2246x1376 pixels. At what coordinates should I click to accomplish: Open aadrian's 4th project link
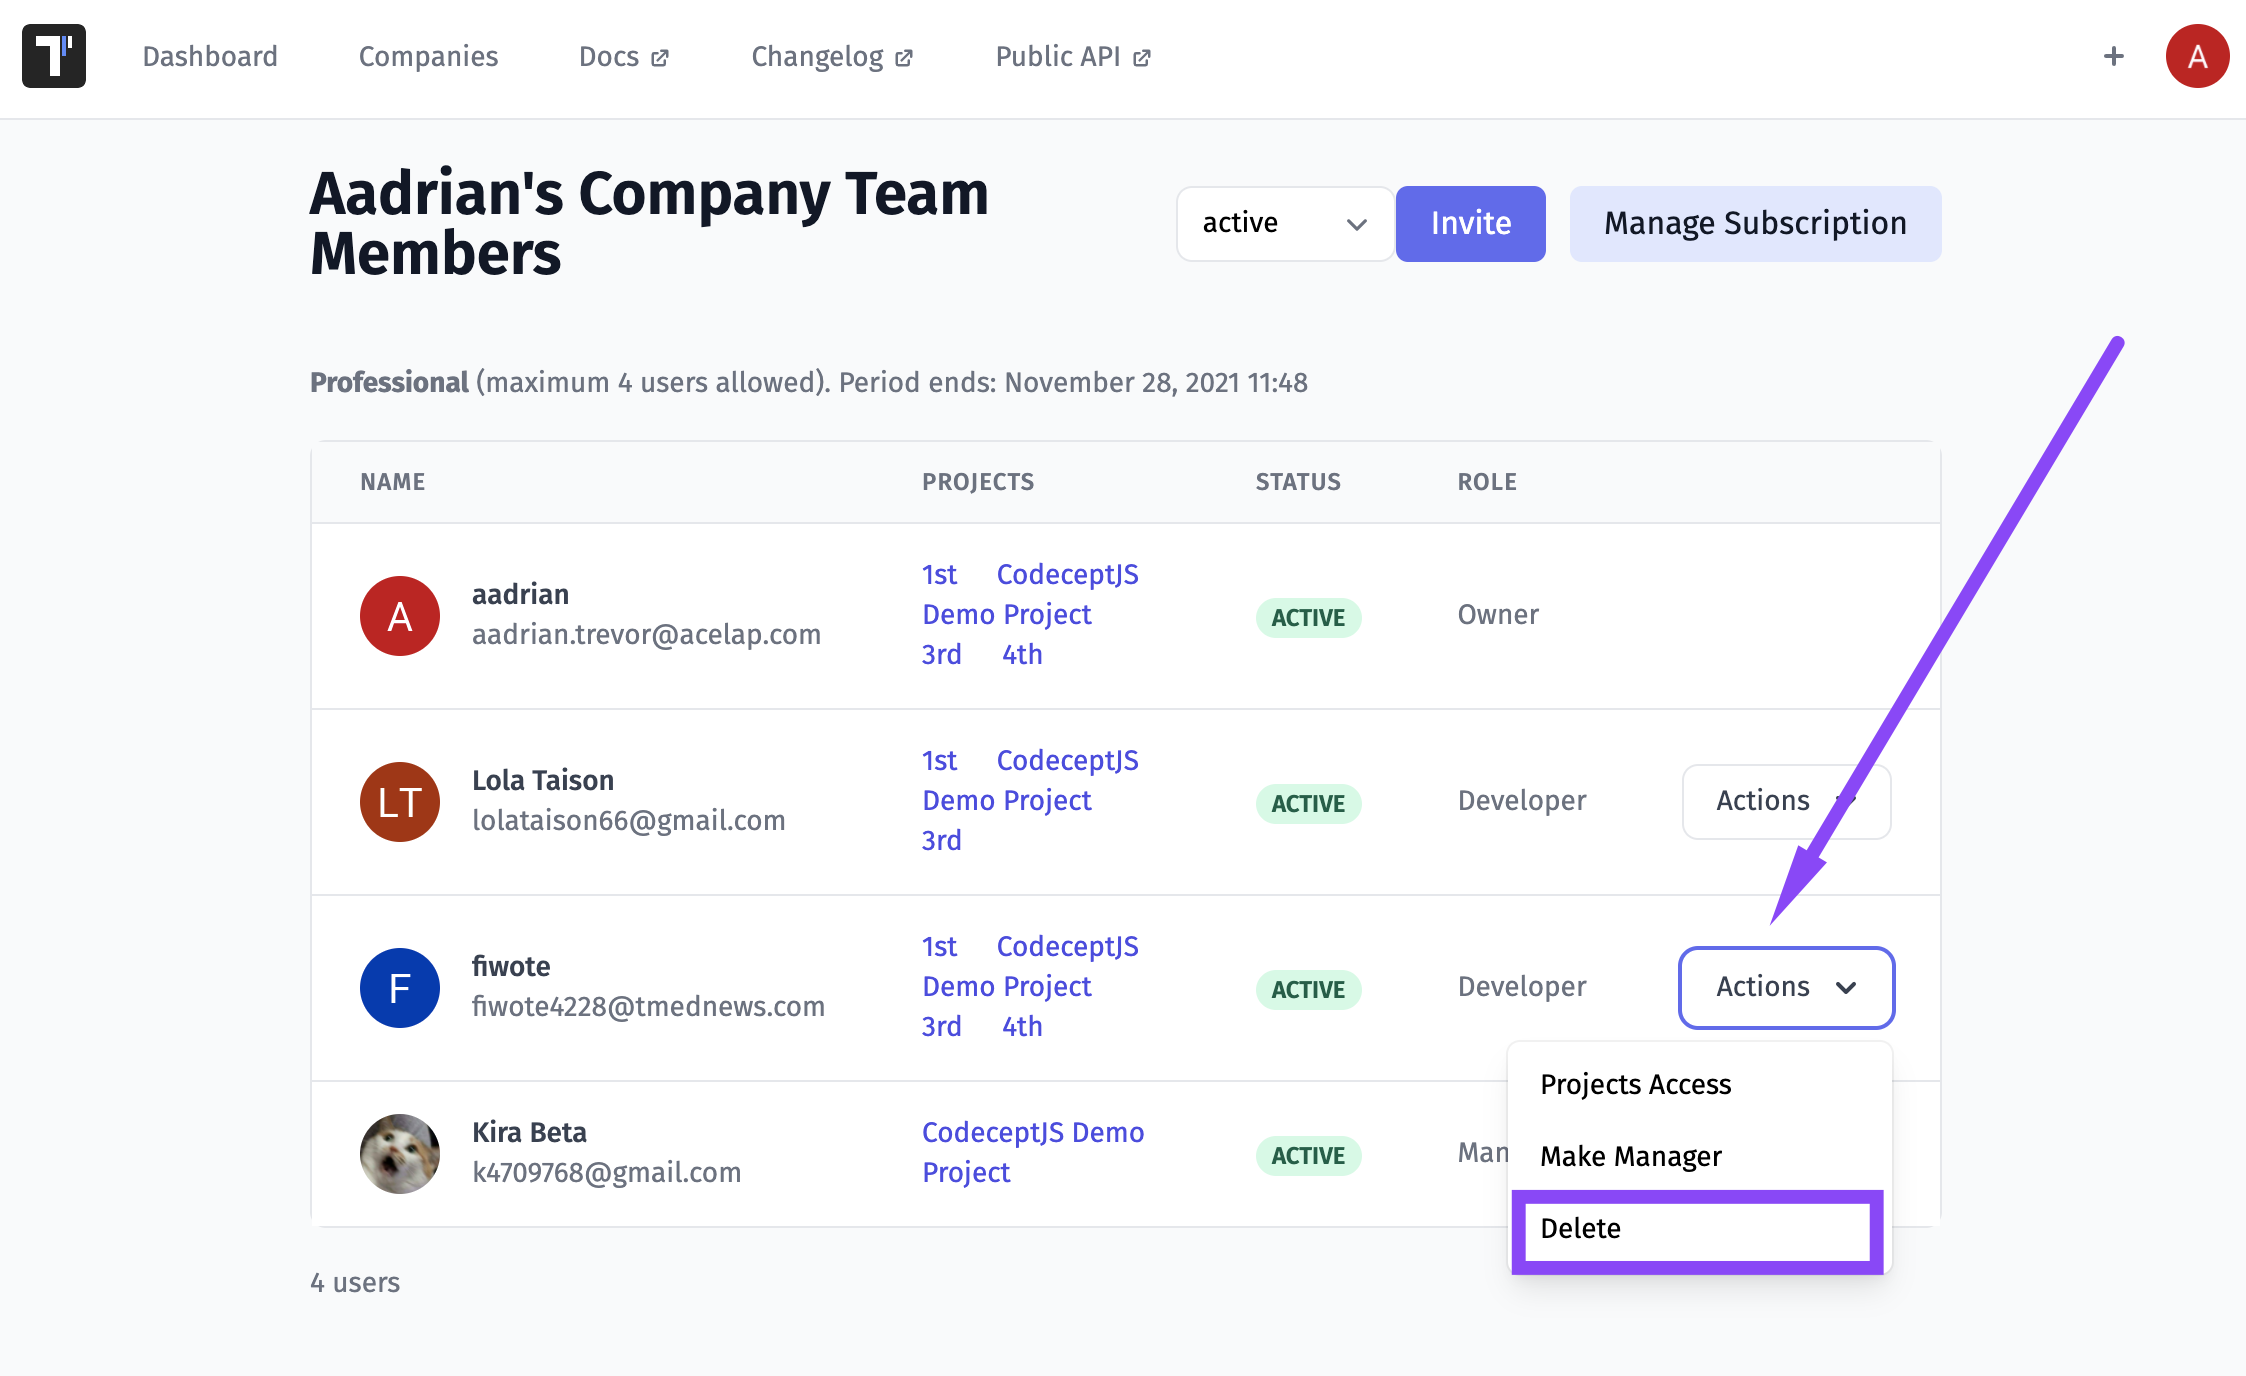[x=1022, y=654]
